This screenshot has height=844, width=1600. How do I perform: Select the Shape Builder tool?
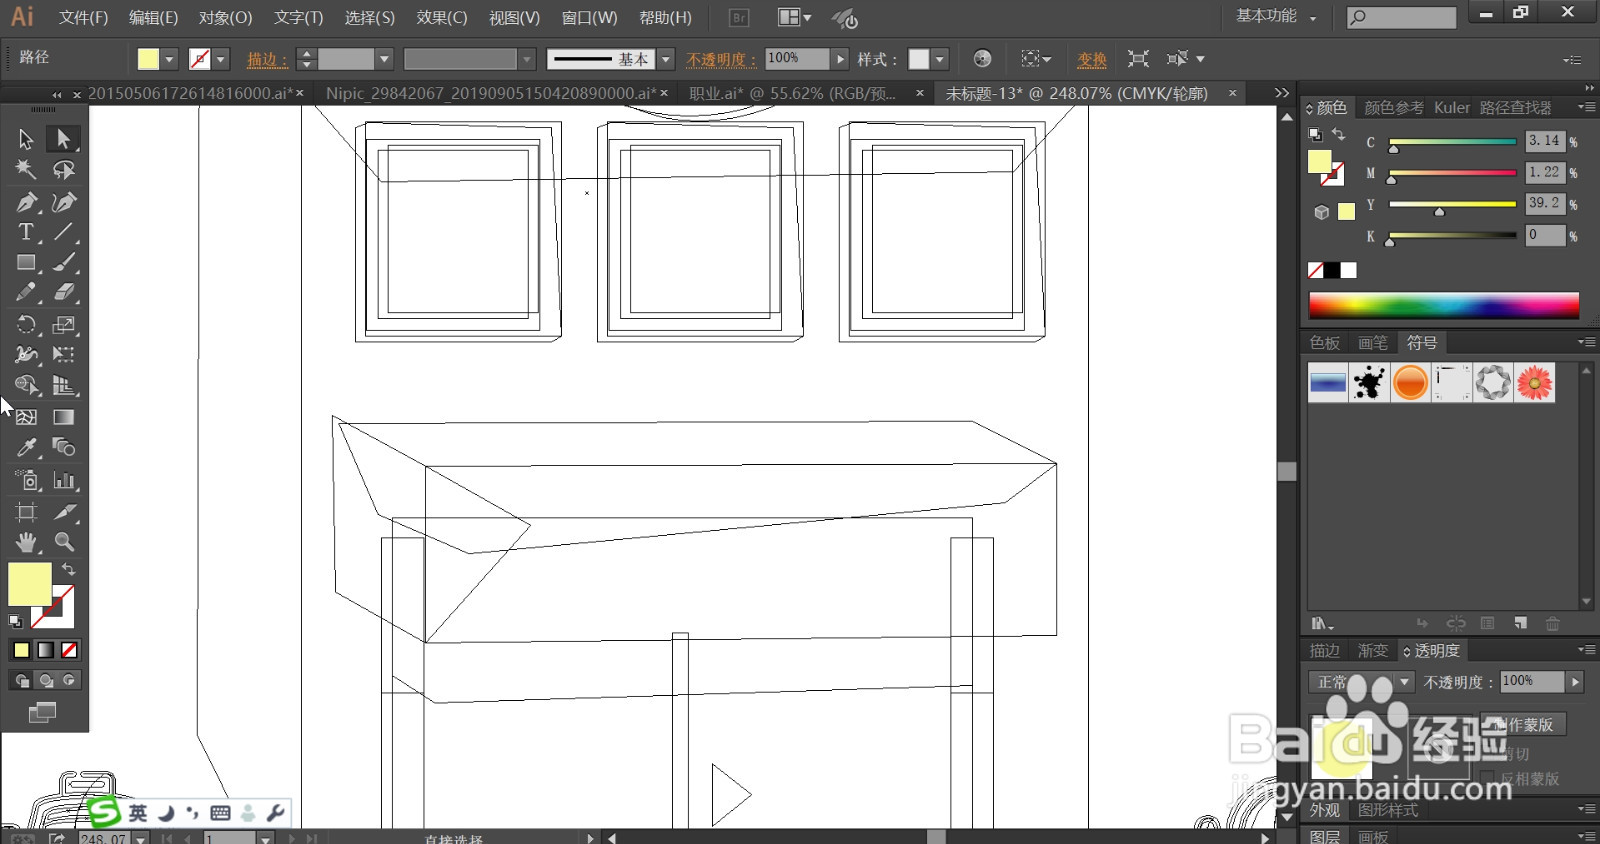click(26, 386)
